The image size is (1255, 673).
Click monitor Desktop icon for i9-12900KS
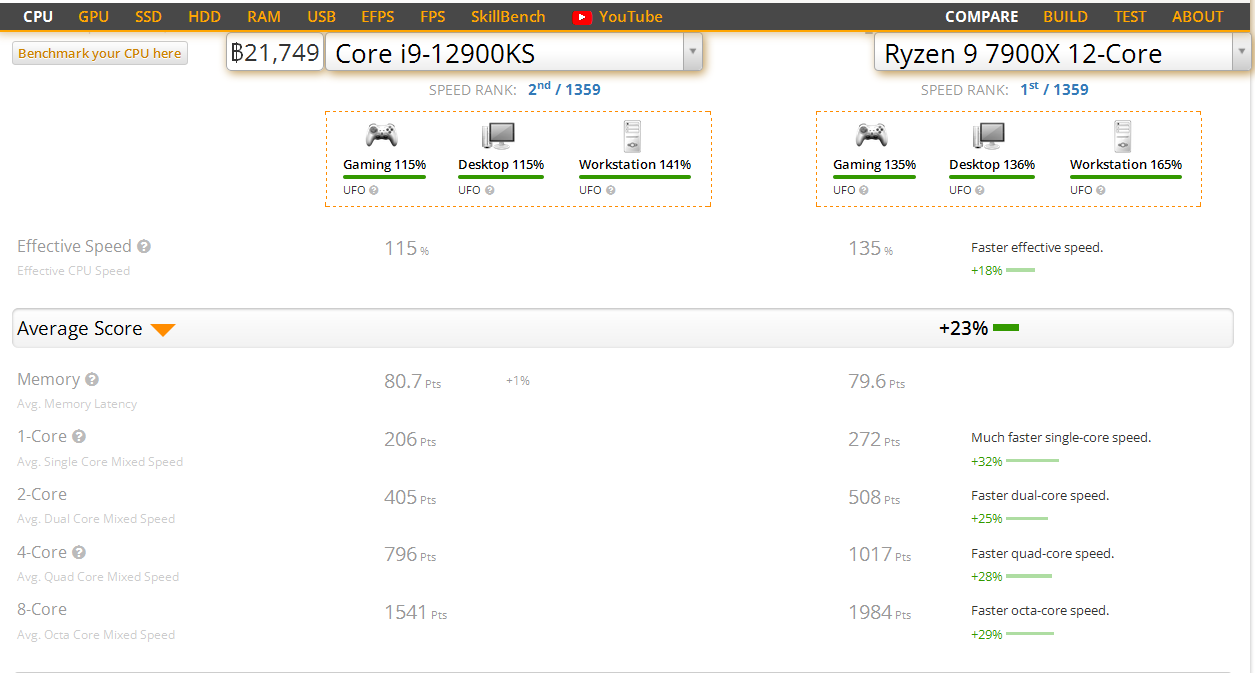[498, 136]
